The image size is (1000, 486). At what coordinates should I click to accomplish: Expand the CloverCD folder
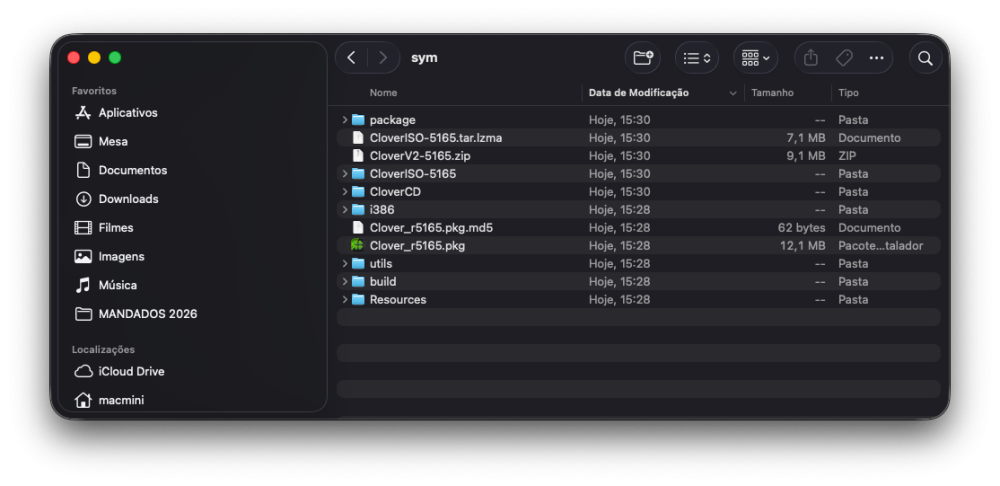click(344, 191)
